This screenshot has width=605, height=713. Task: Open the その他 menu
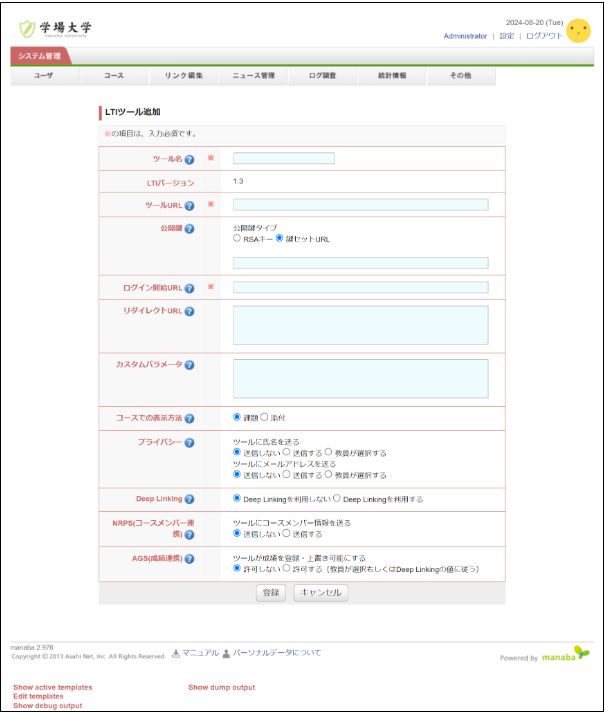click(461, 75)
